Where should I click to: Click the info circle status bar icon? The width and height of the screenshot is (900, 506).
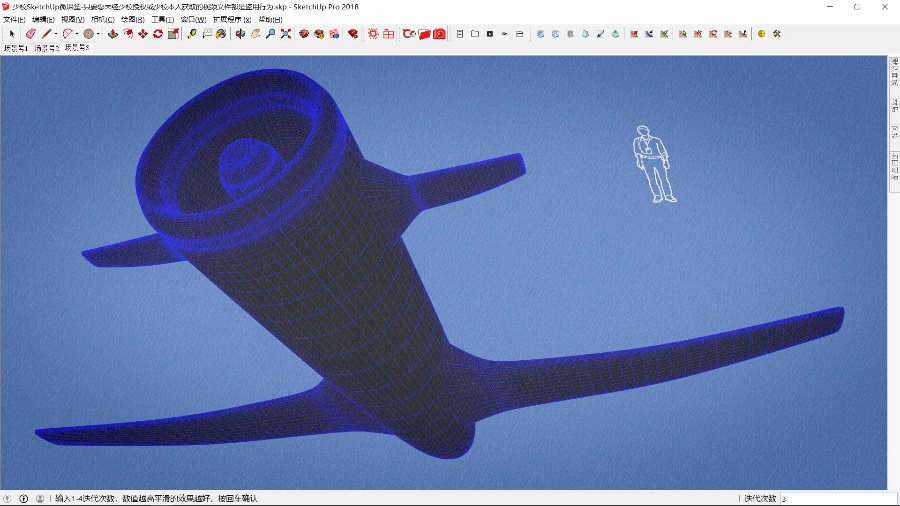point(24,499)
